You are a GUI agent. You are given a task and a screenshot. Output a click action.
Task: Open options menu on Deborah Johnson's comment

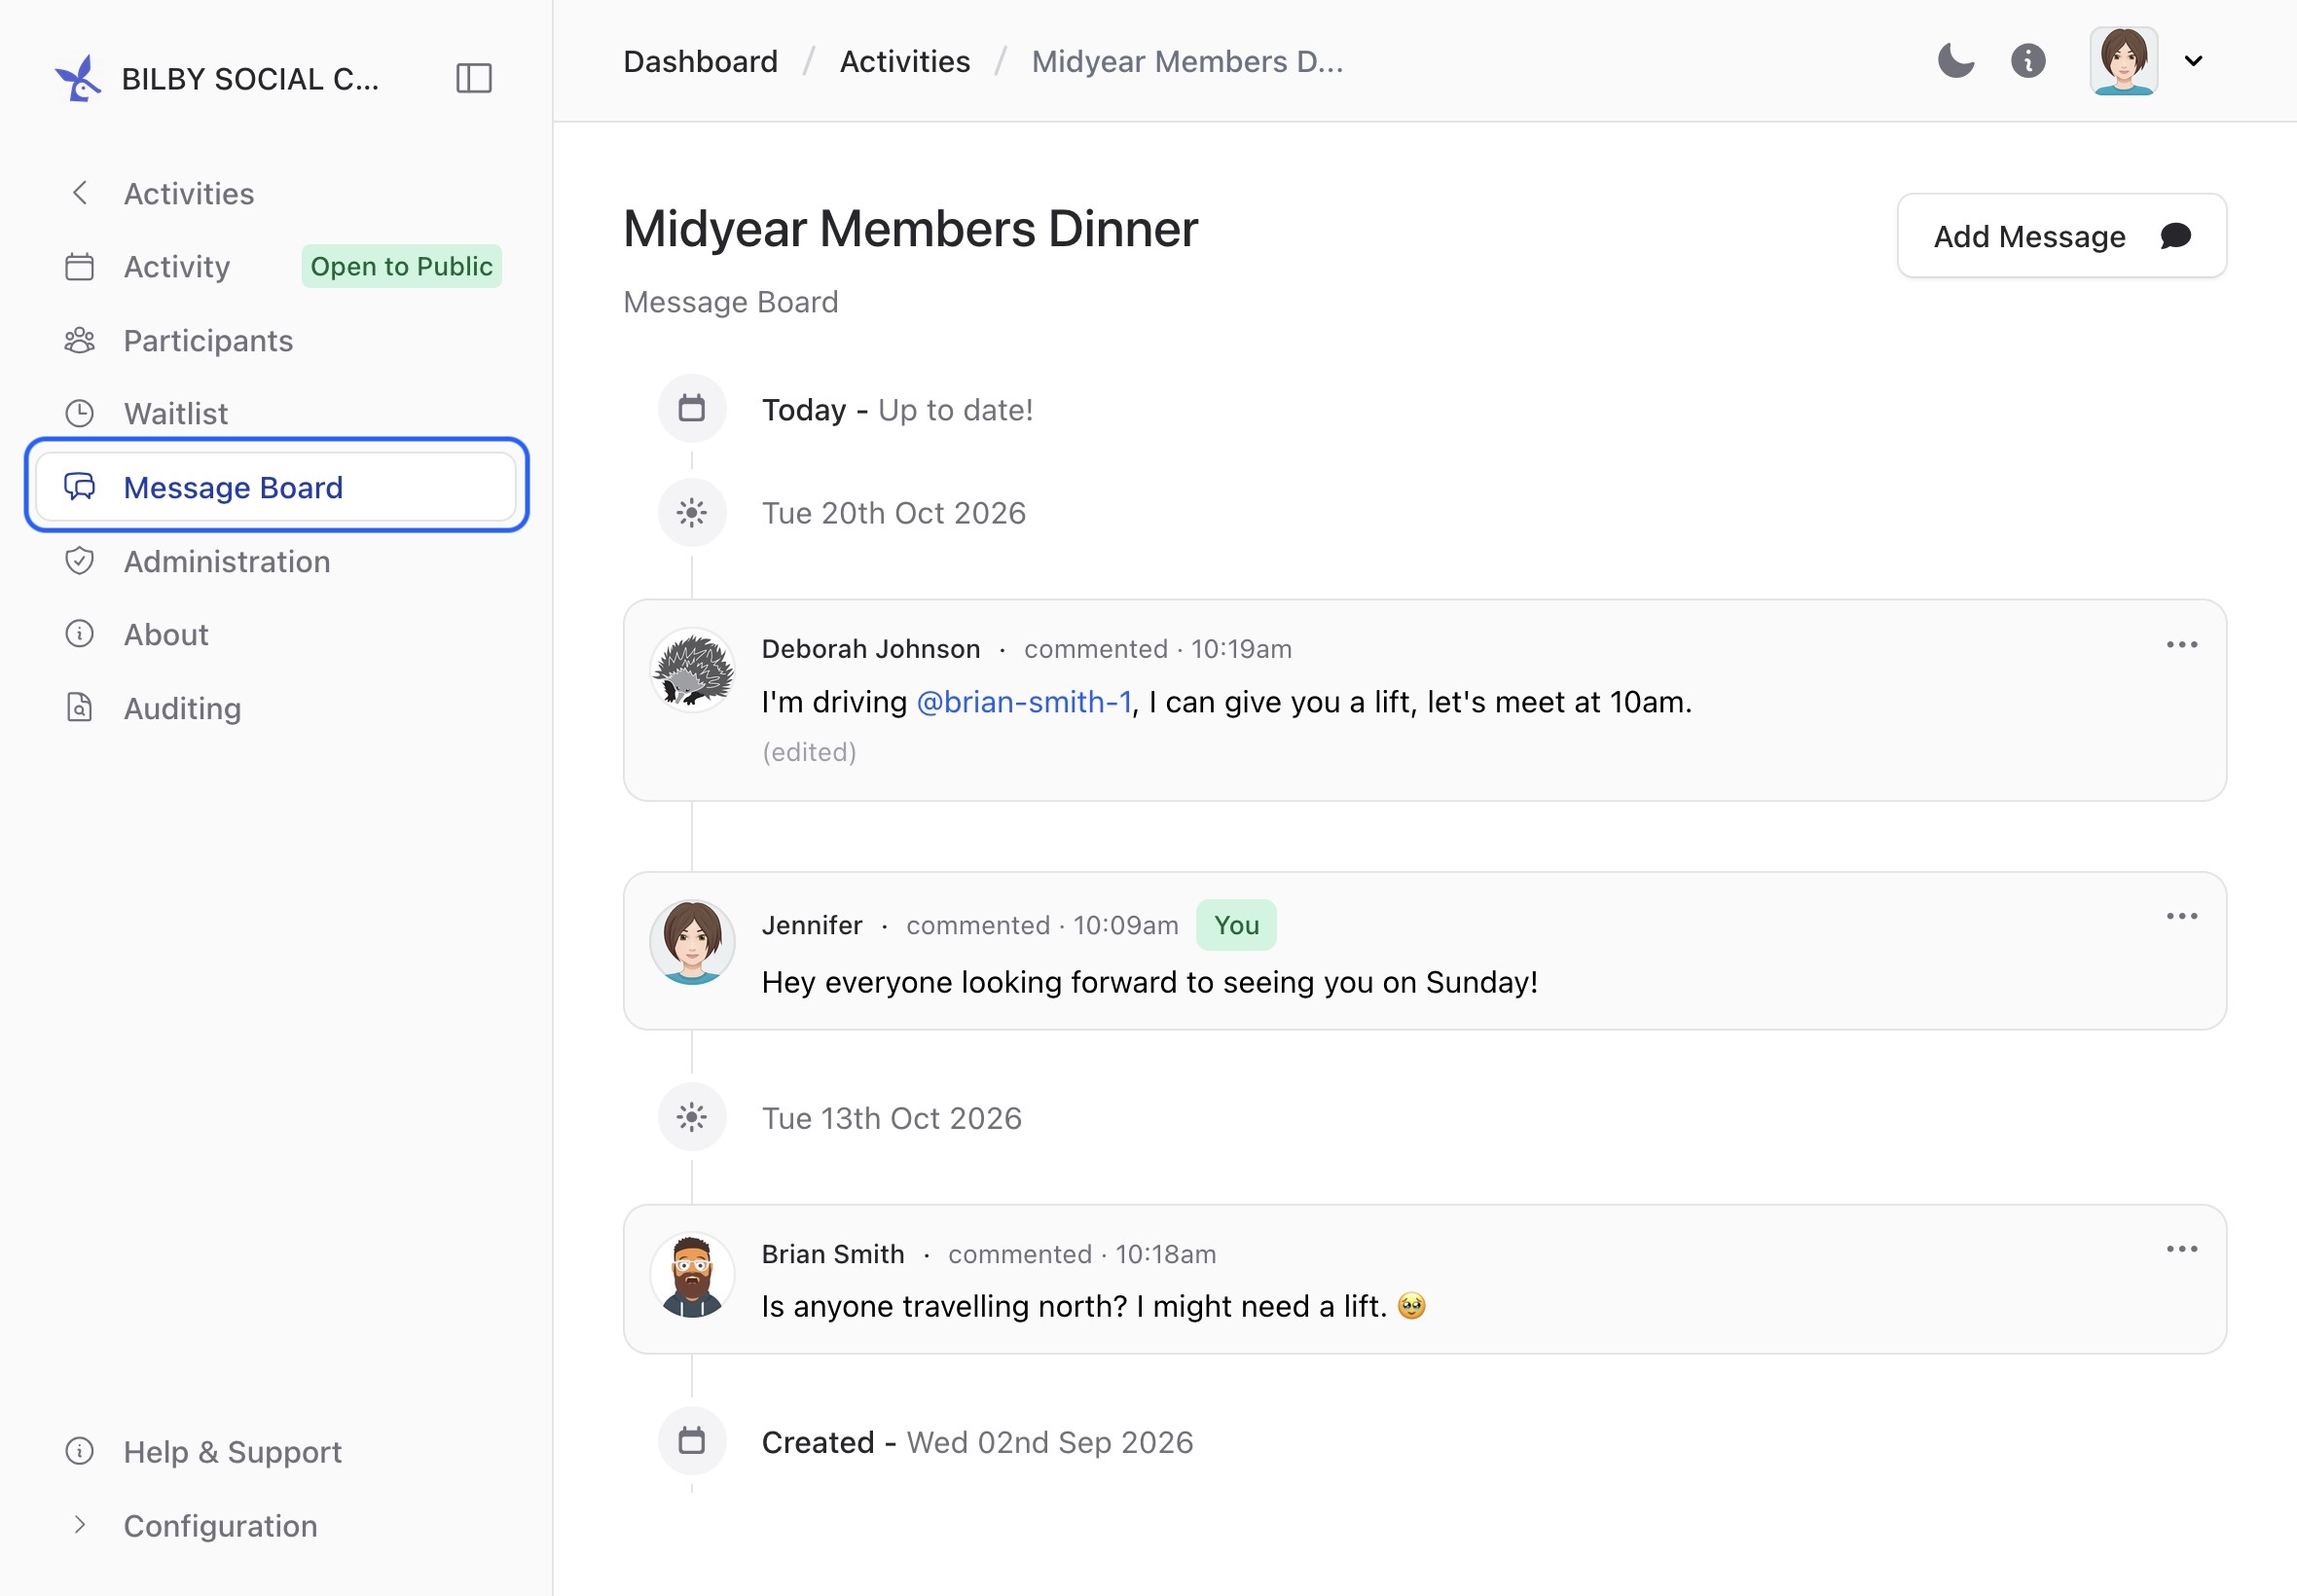(x=2181, y=645)
